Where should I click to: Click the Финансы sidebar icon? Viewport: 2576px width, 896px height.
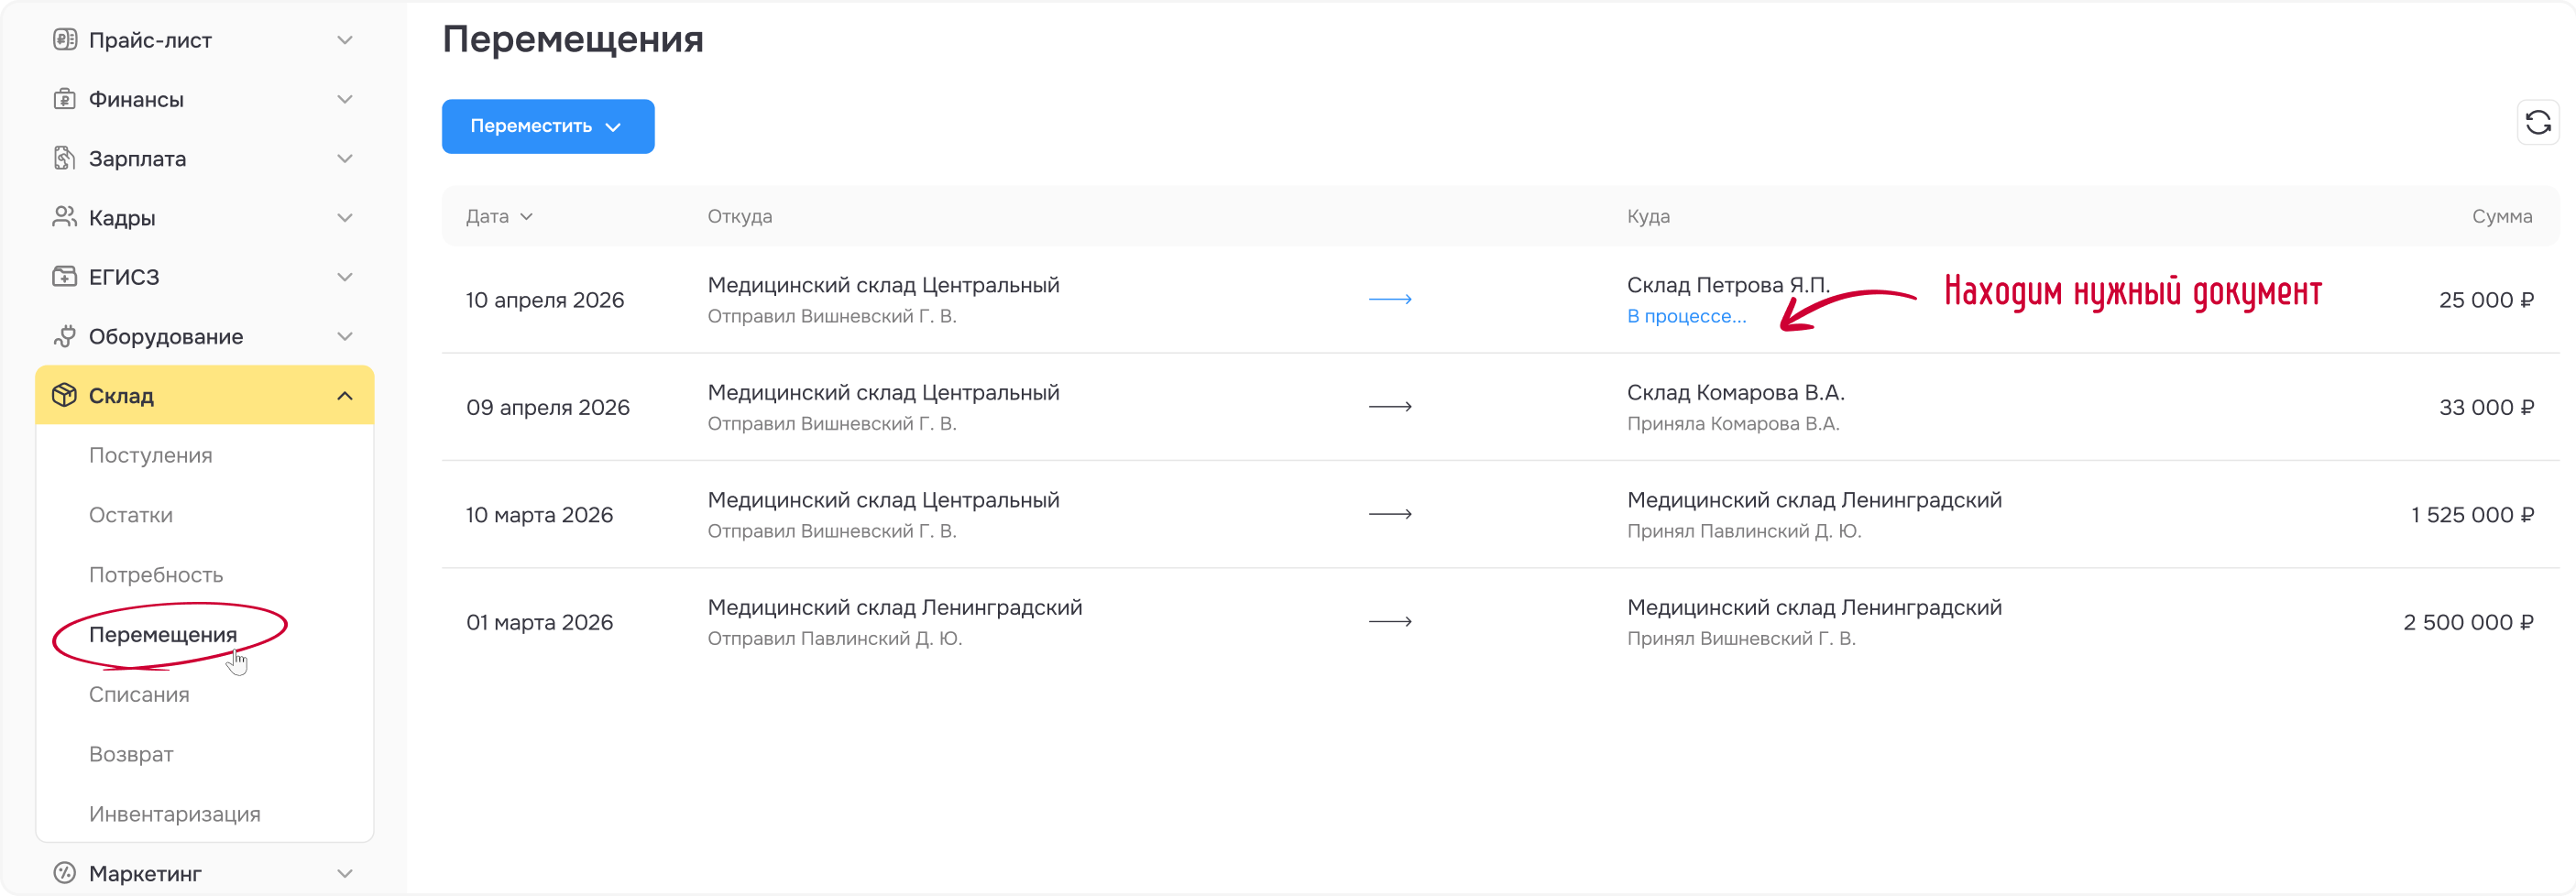(65, 99)
